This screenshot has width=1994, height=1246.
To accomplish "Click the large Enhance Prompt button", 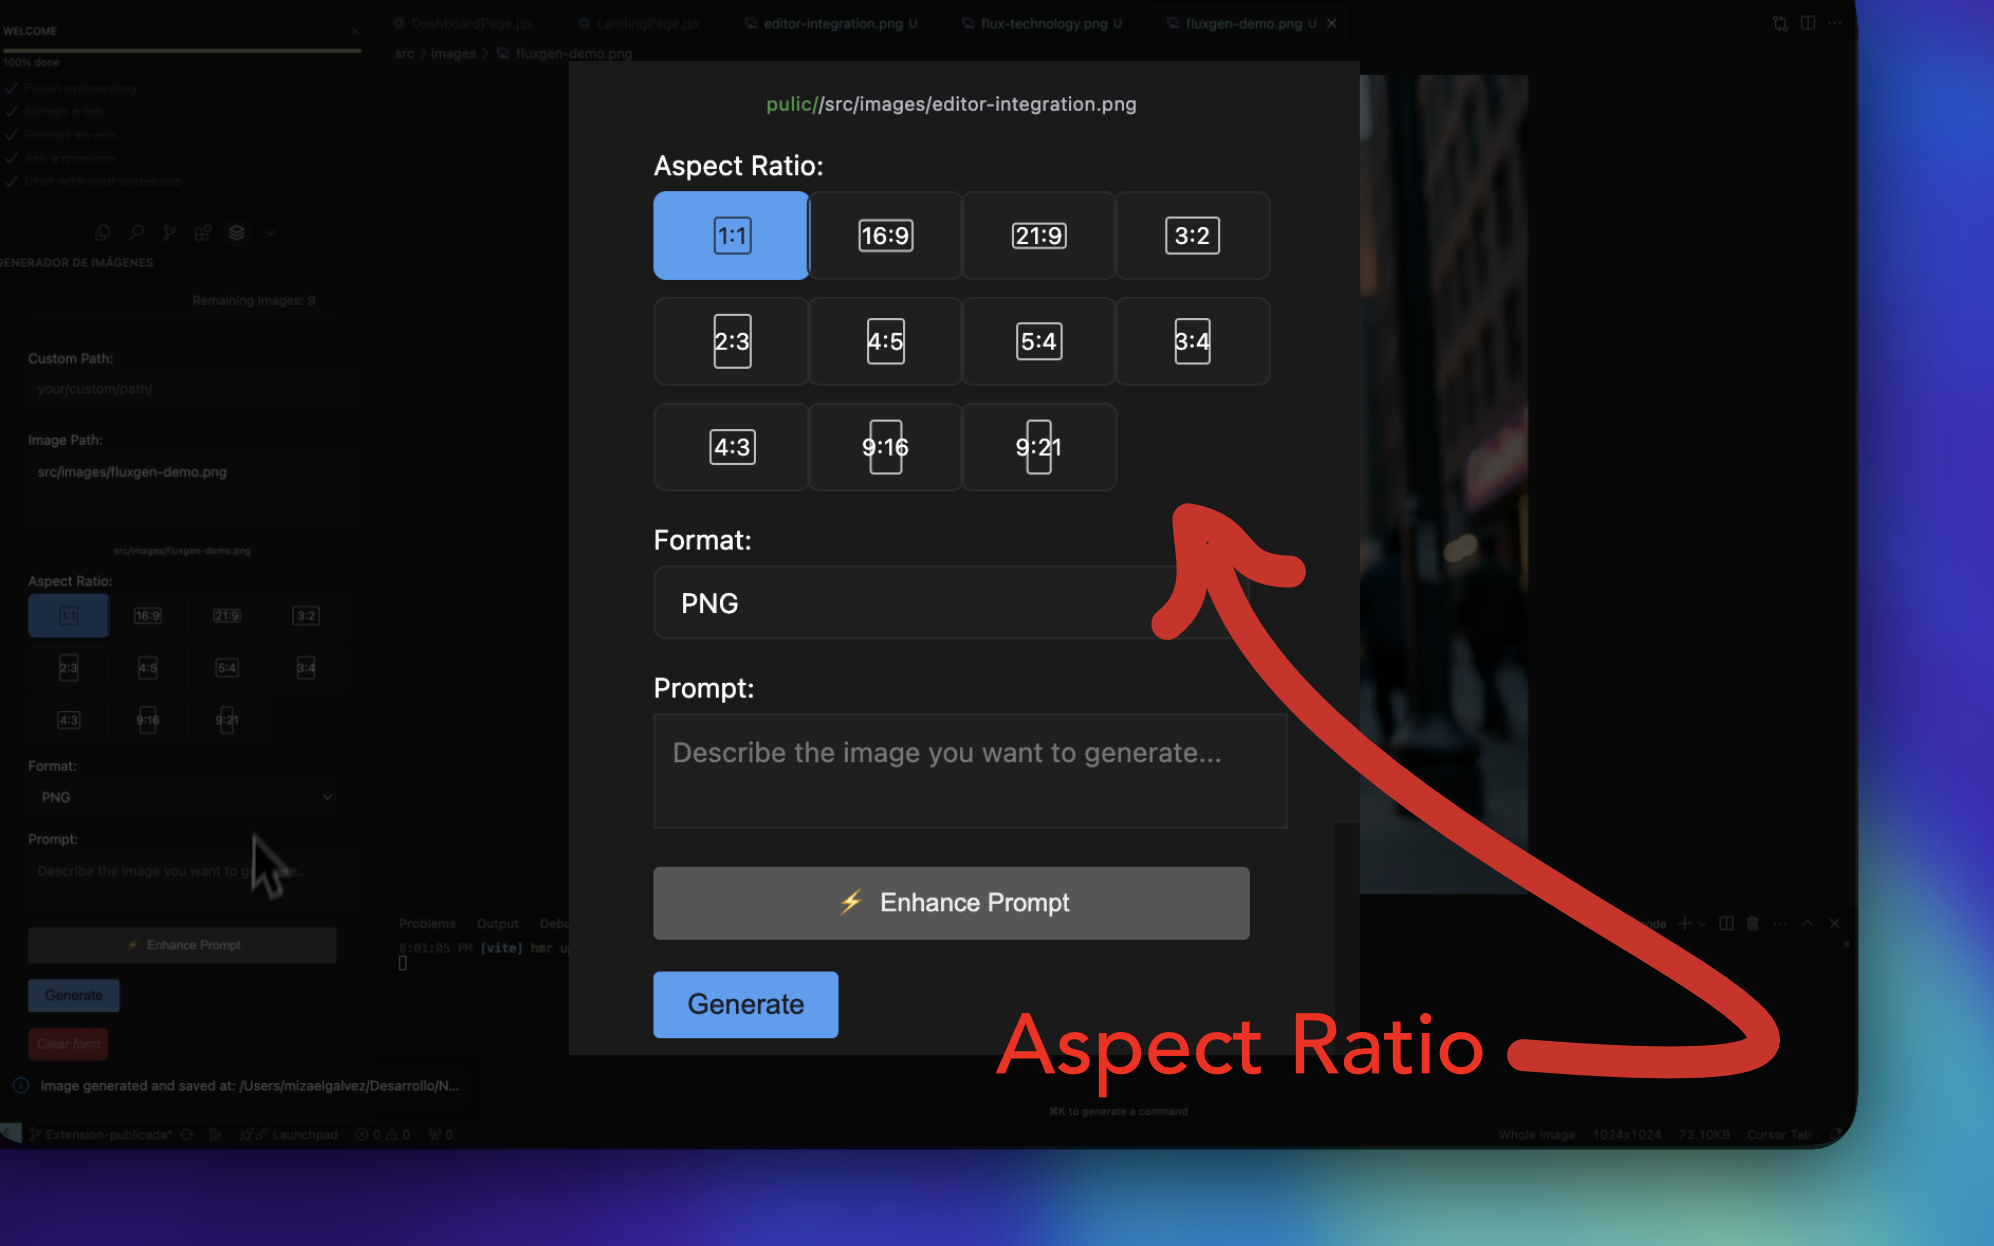I will coord(950,903).
